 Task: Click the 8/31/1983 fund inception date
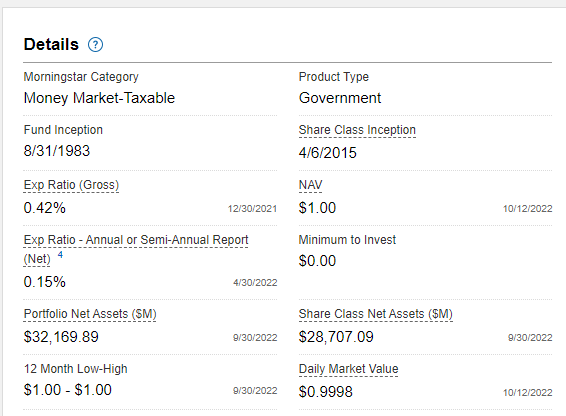pyautogui.click(x=57, y=151)
